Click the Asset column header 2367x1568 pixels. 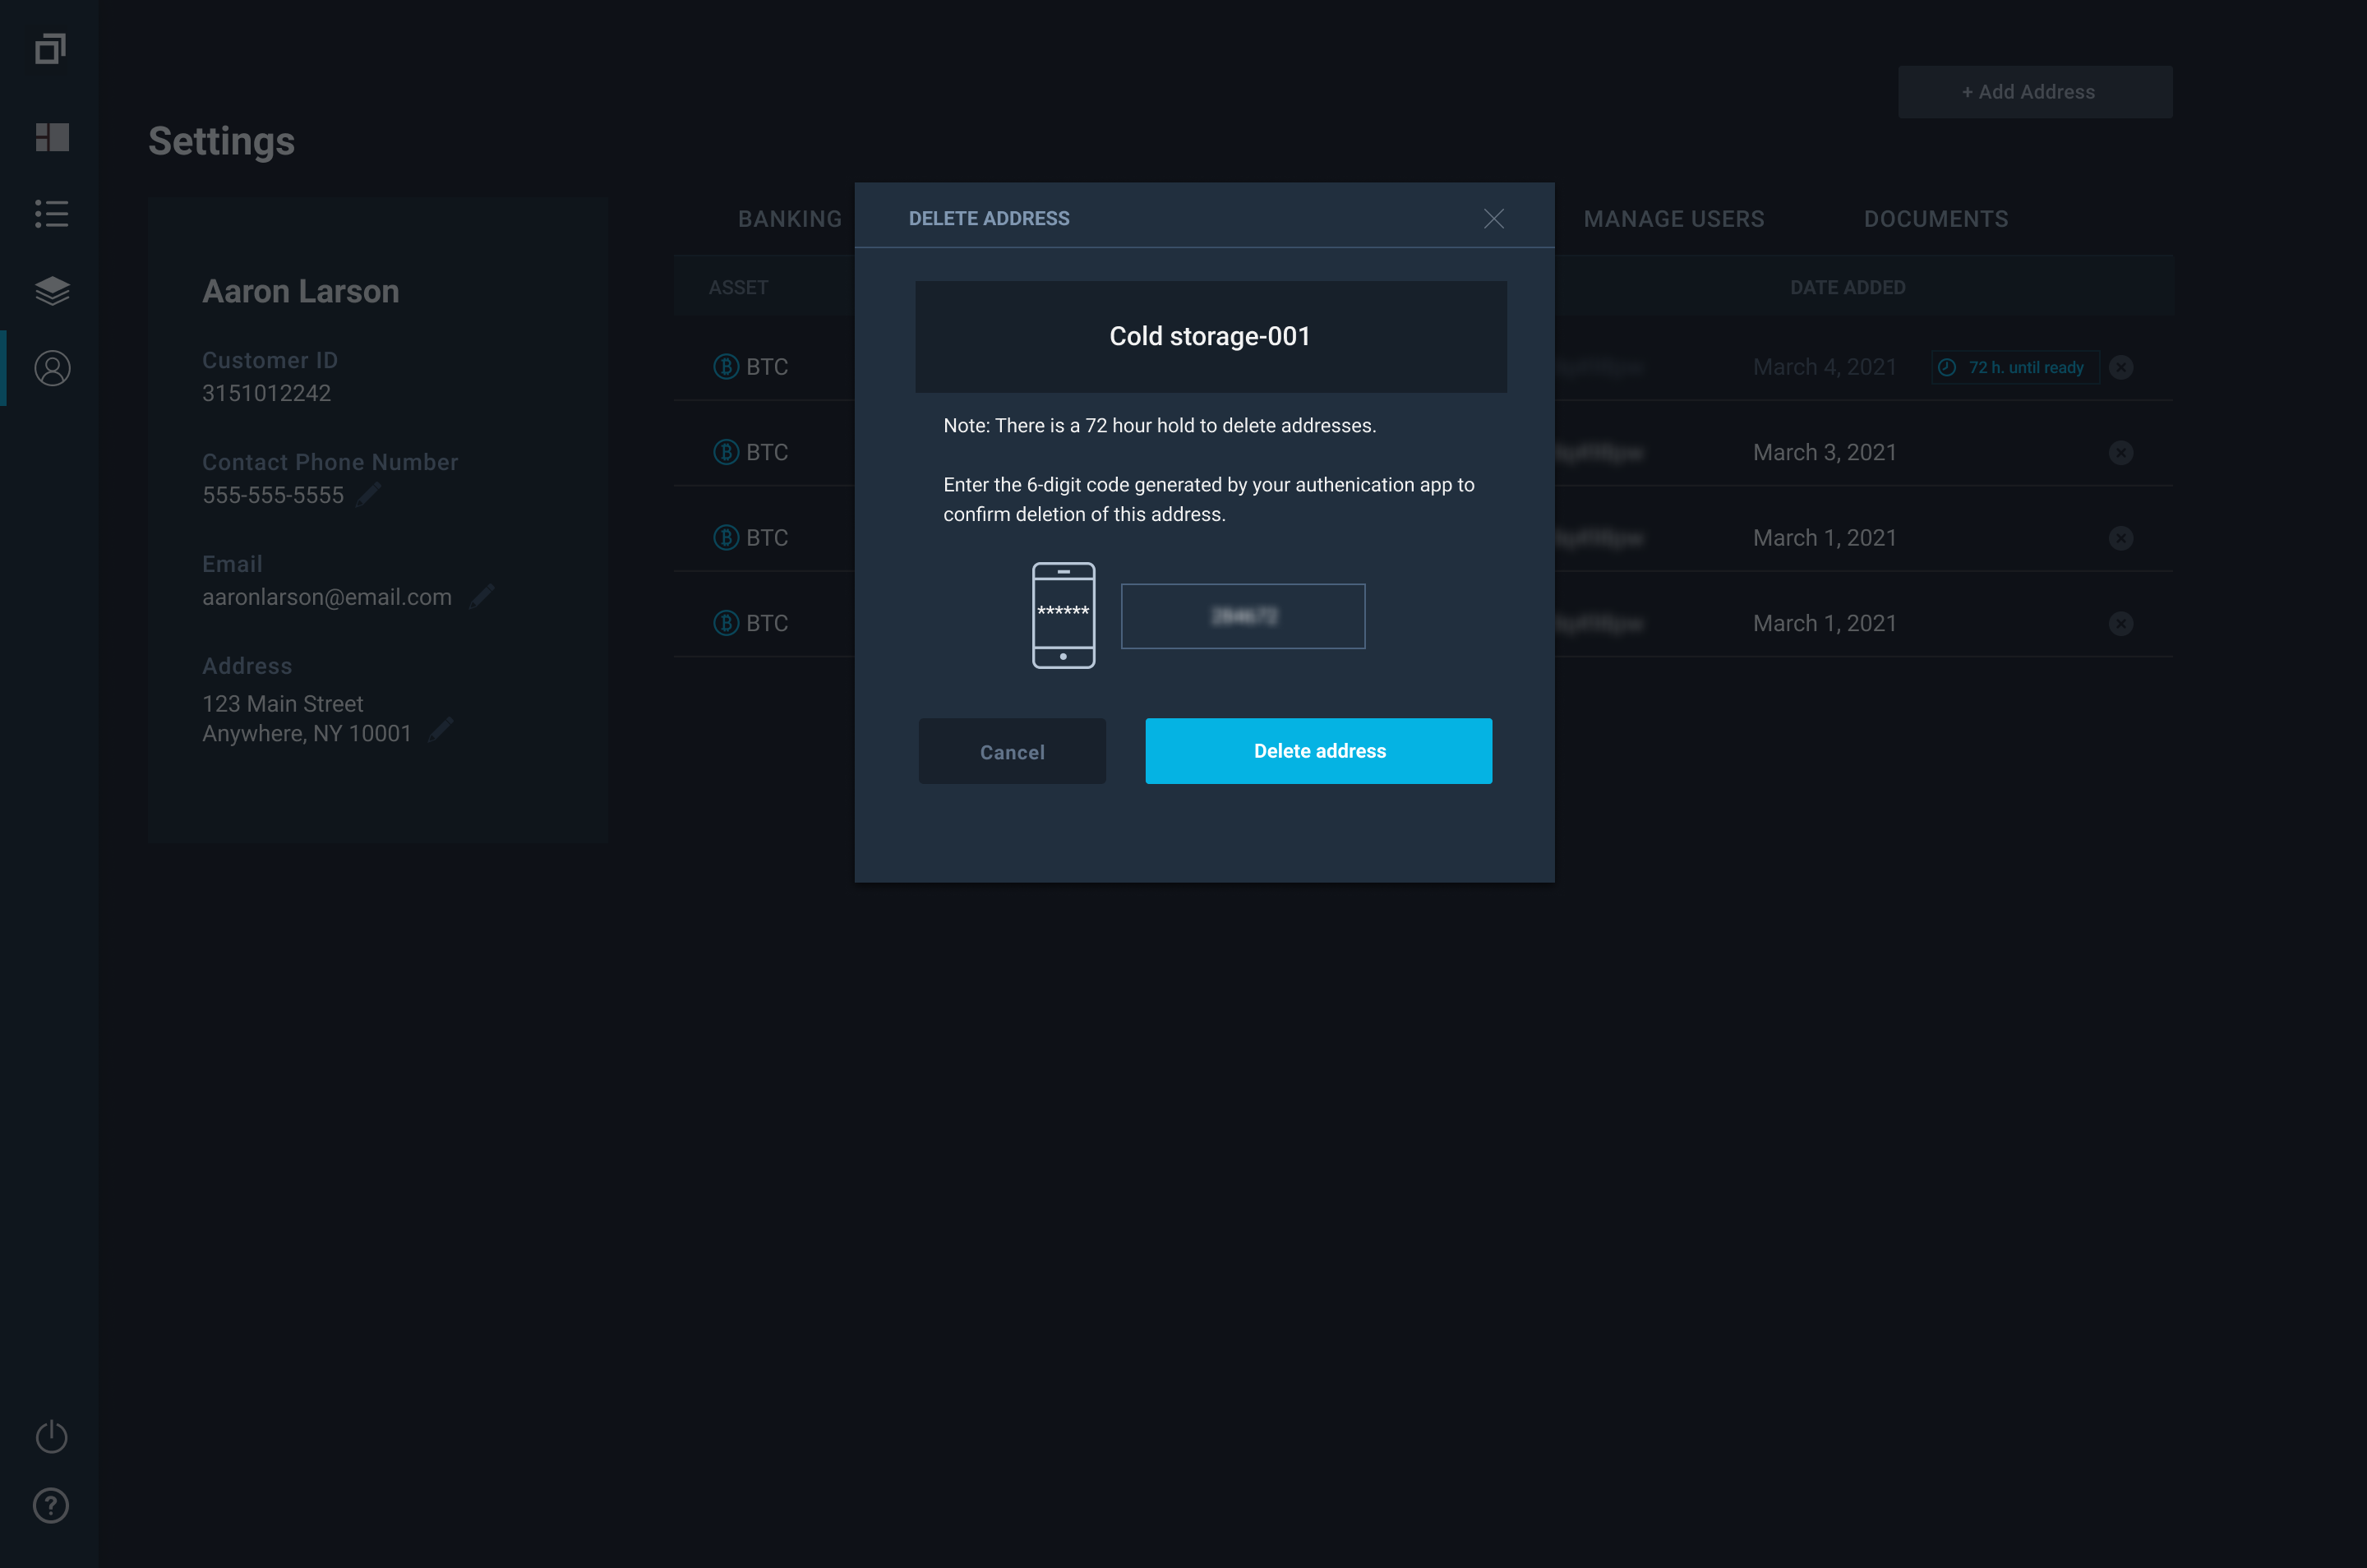[738, 288]
